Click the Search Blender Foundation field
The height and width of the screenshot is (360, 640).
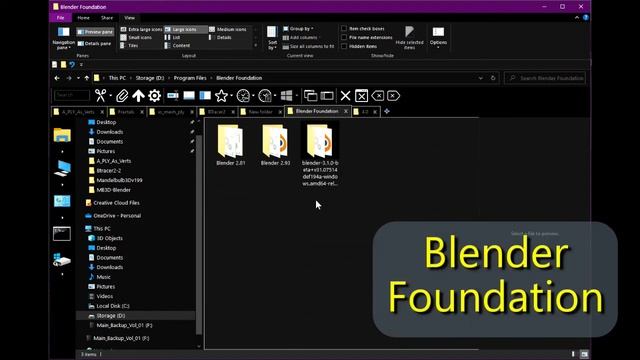(x=545, y=78)
